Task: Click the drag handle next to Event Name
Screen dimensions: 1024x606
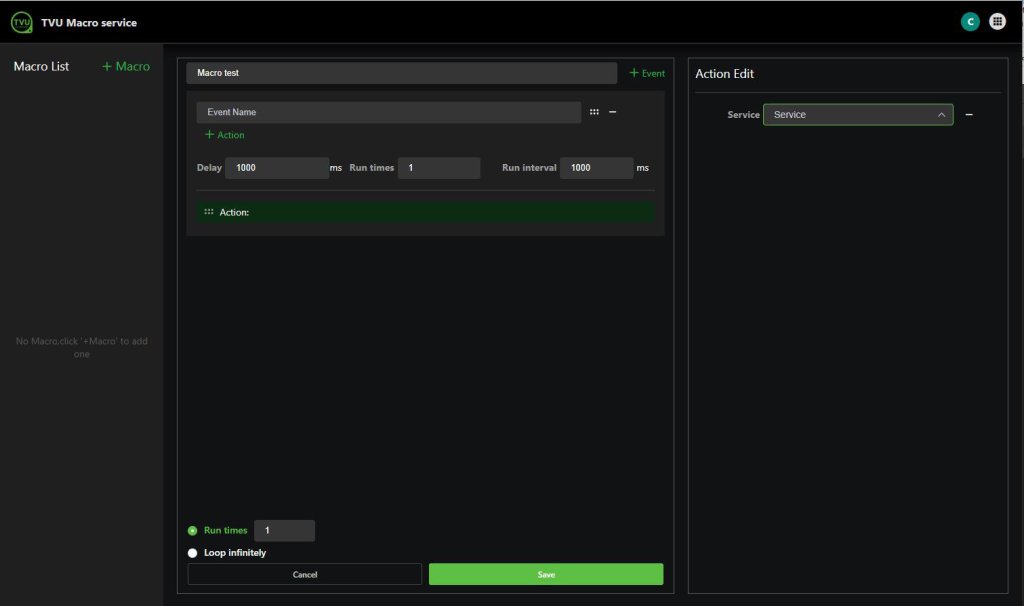Action: point(596,111)
